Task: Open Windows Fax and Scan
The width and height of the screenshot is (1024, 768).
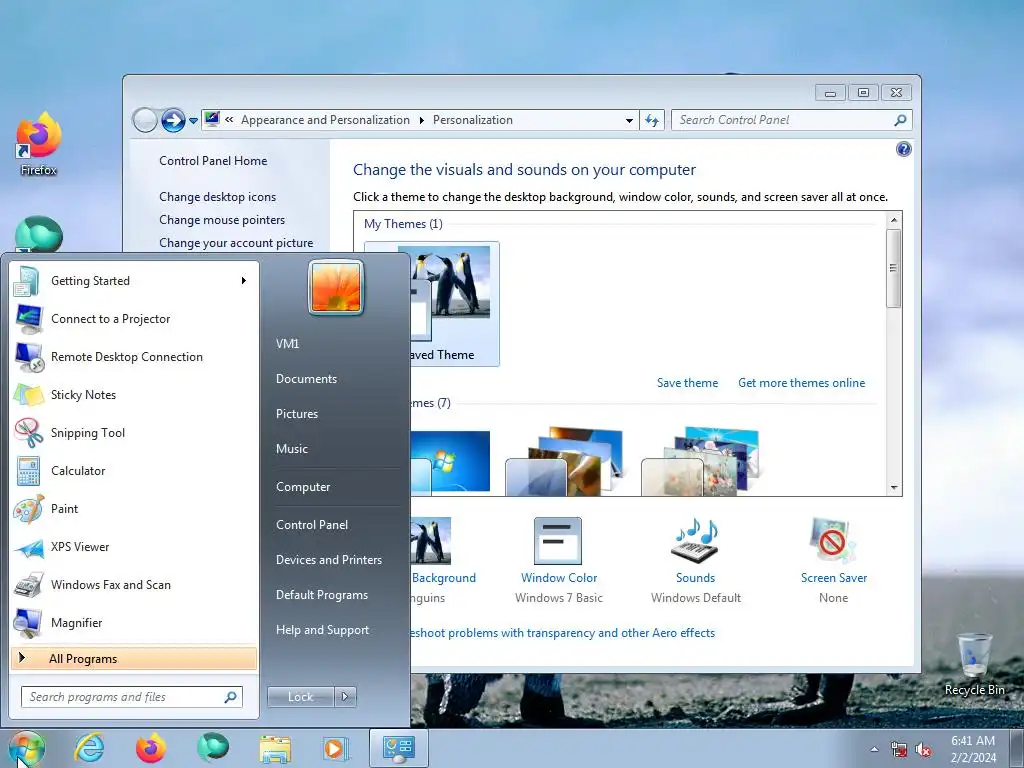Action: [134, 584]
